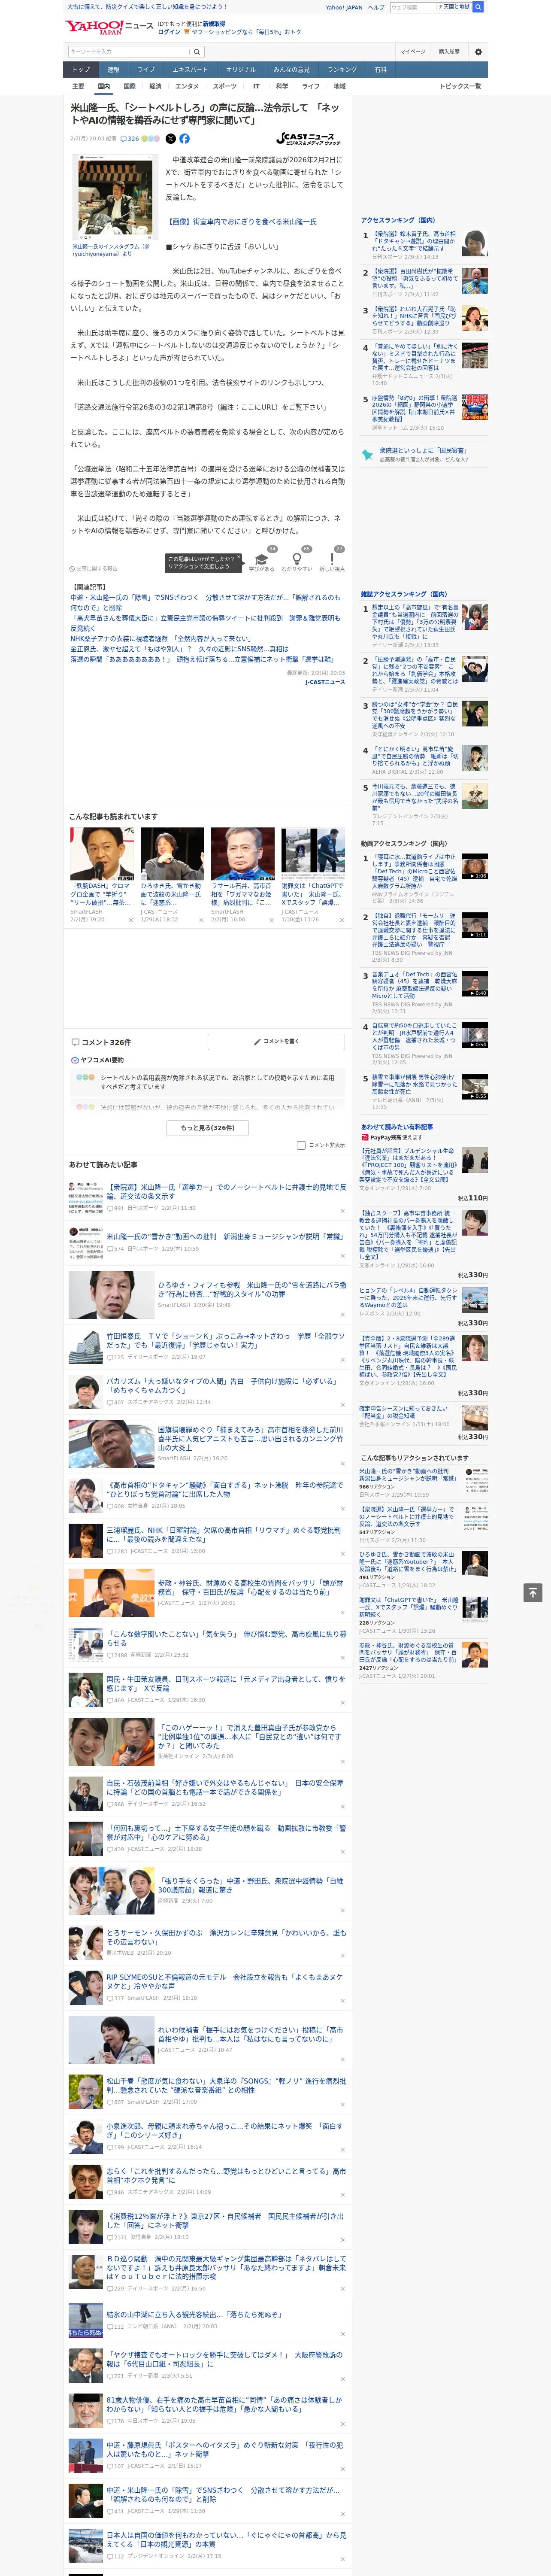Share article on X (Twitter) icon
Screen dimensions: 551x2576
tap(170, 139)
